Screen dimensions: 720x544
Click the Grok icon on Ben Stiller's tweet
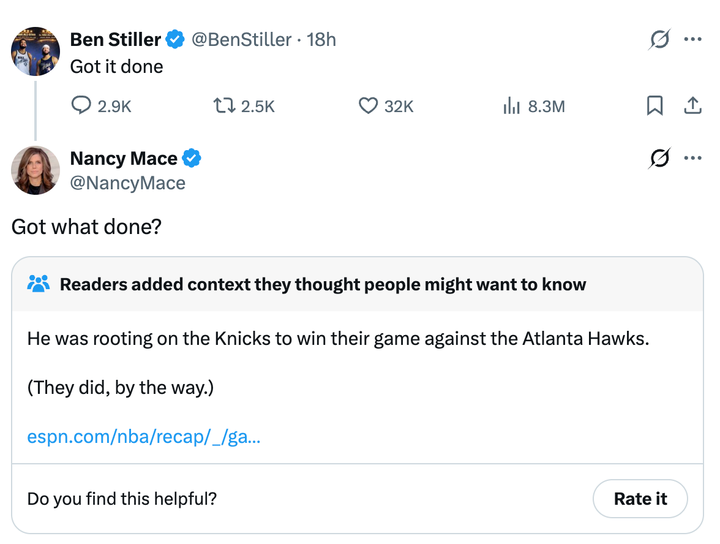[659, 40]
